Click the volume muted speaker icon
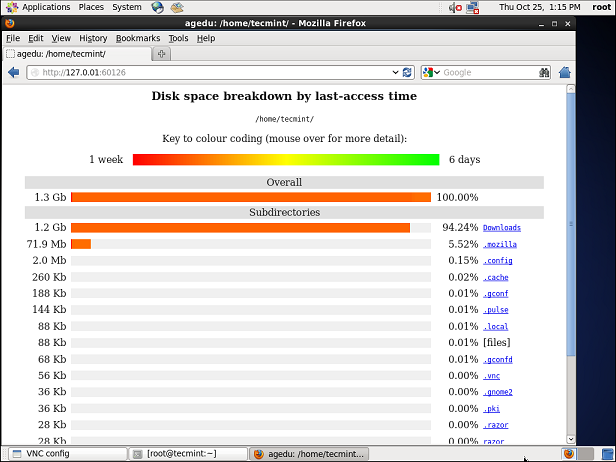Screen dimensions: 616x462 coord(455,7)
